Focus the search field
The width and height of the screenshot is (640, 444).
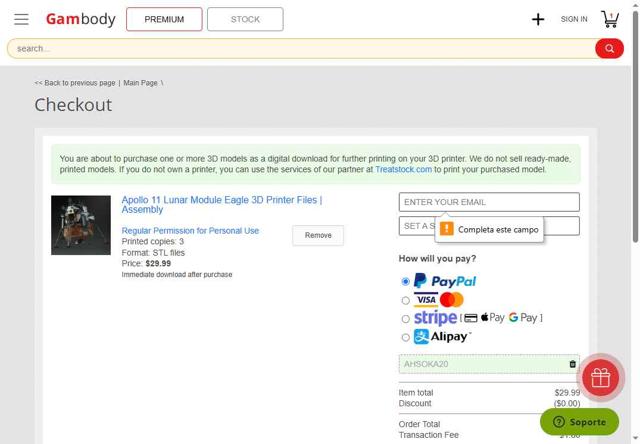point(301,49)
